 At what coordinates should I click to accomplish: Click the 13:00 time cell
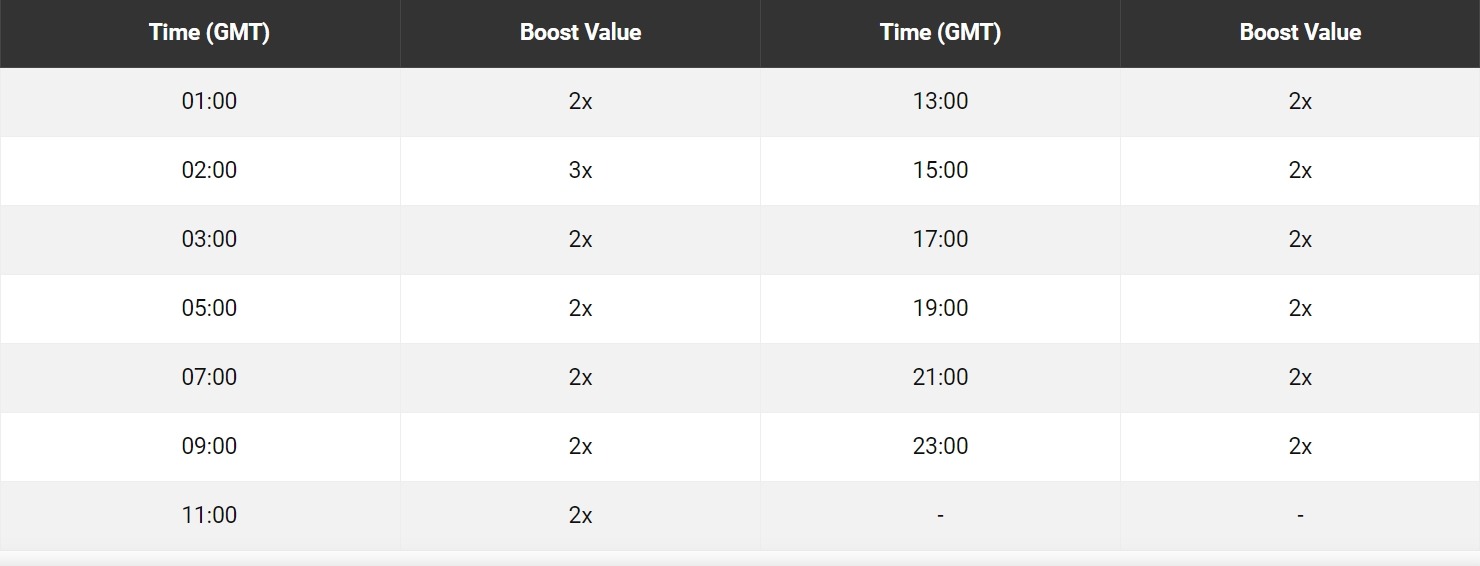pos(940,101)
